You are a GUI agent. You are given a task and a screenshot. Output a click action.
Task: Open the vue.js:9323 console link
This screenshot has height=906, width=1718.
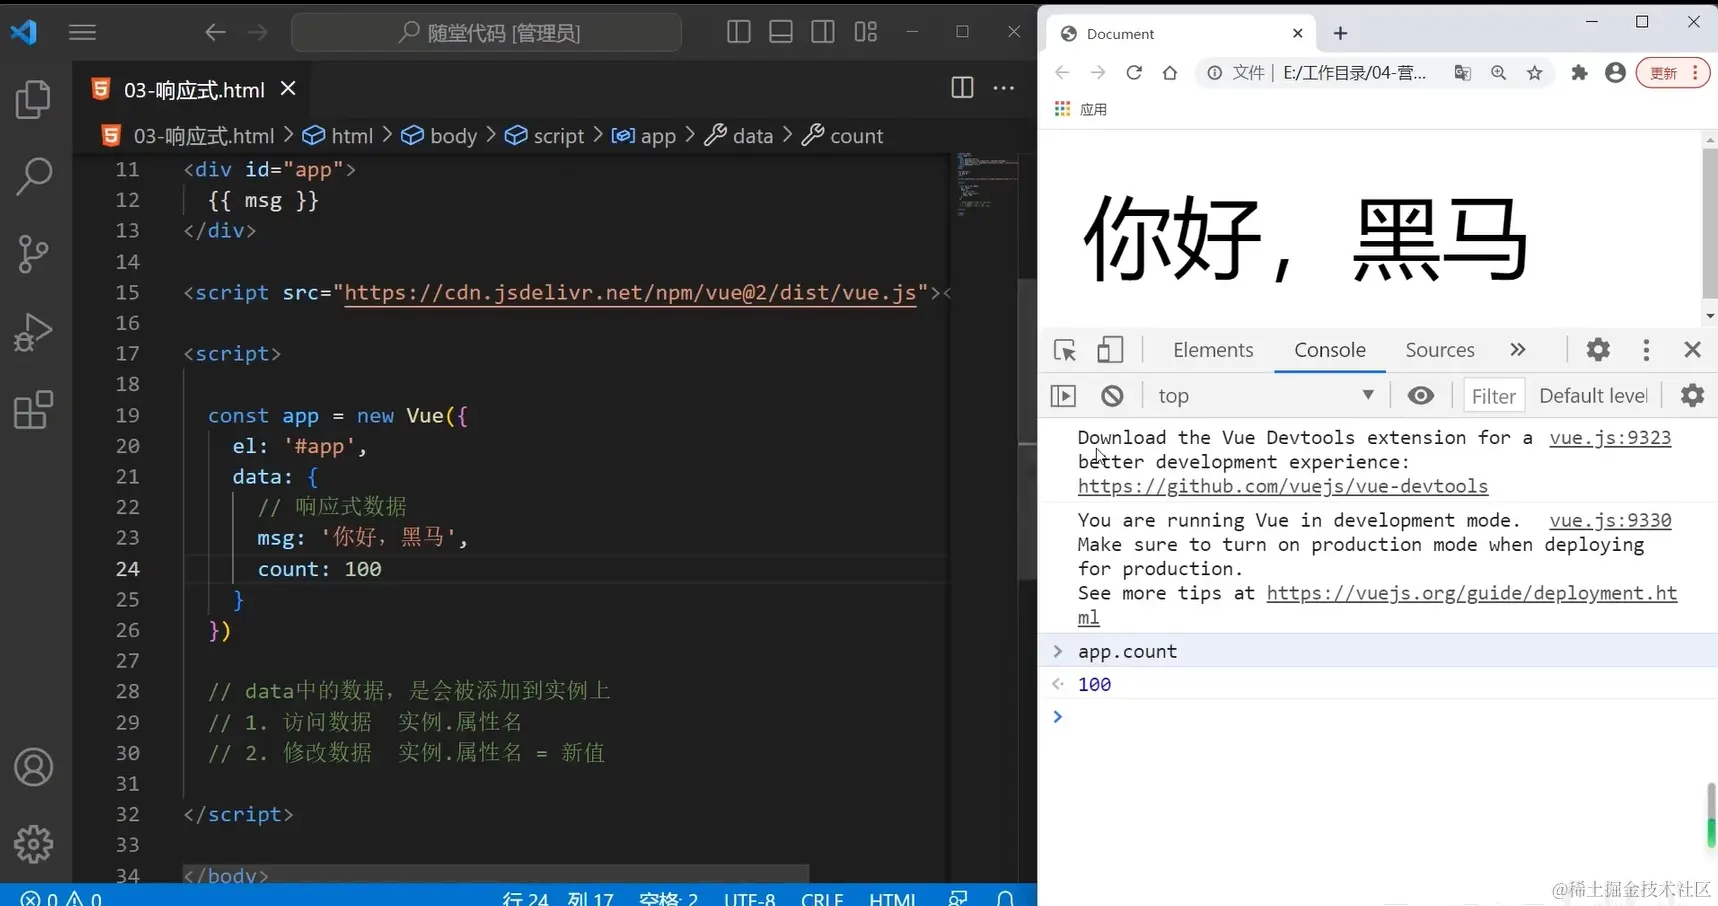coord(1610,437)
